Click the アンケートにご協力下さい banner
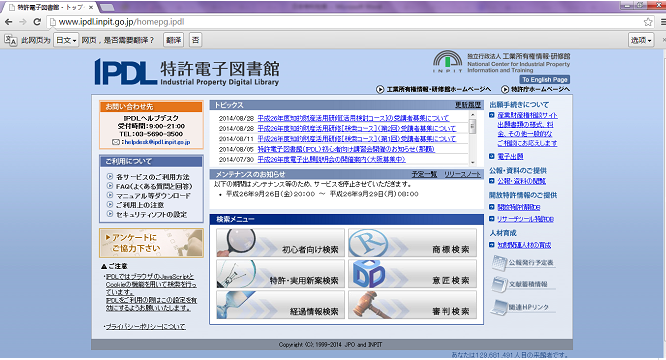666x360 pixels. tap(151, 243)
